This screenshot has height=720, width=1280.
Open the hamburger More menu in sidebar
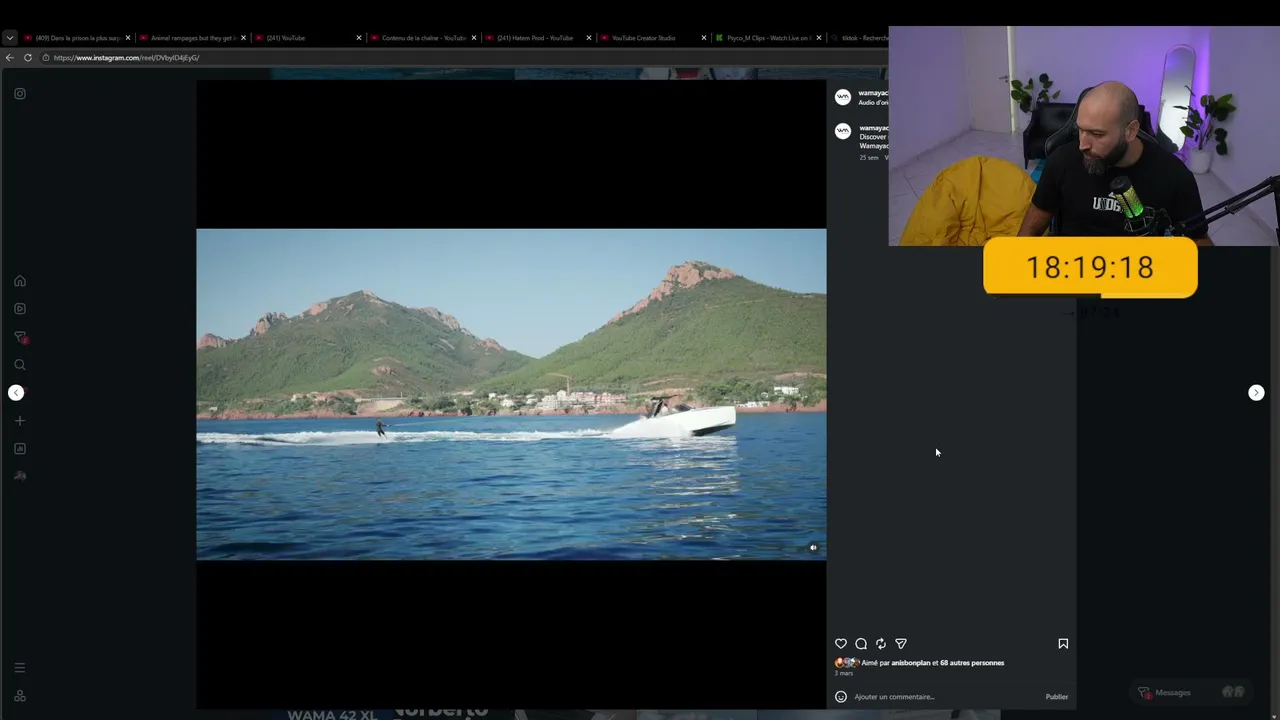[x=19, y=668]
